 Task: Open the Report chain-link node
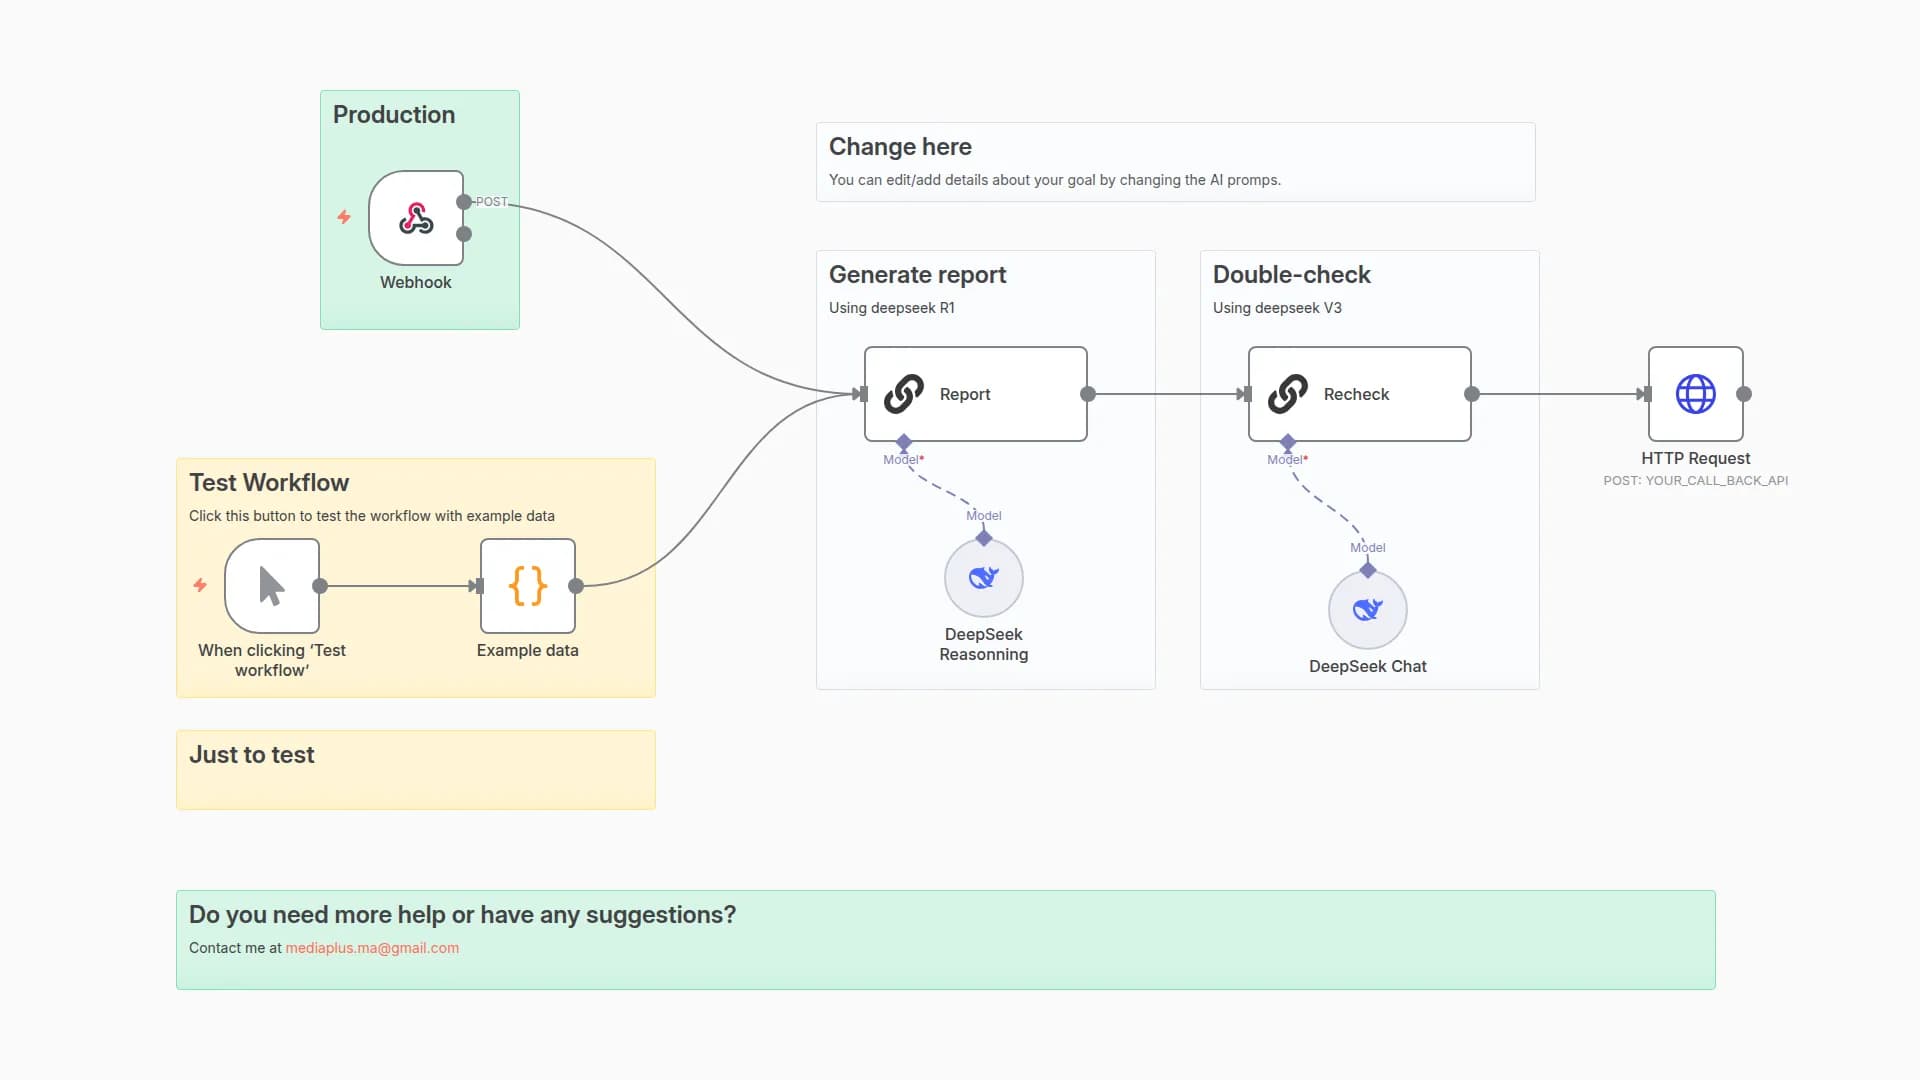975,393
